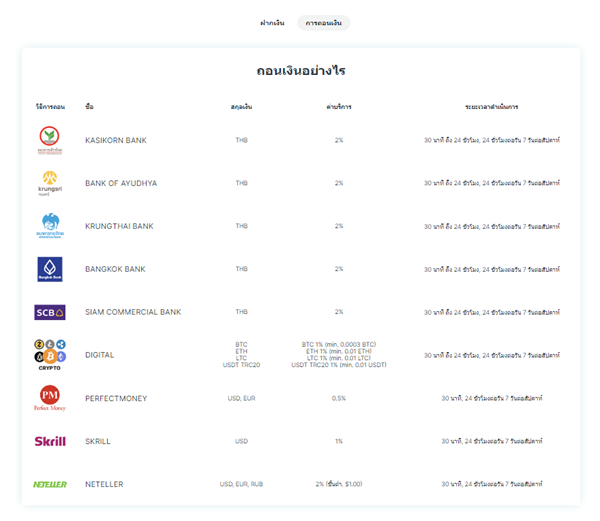
Task: Click the Krungsri bank logo
Action: pos(49,183)
